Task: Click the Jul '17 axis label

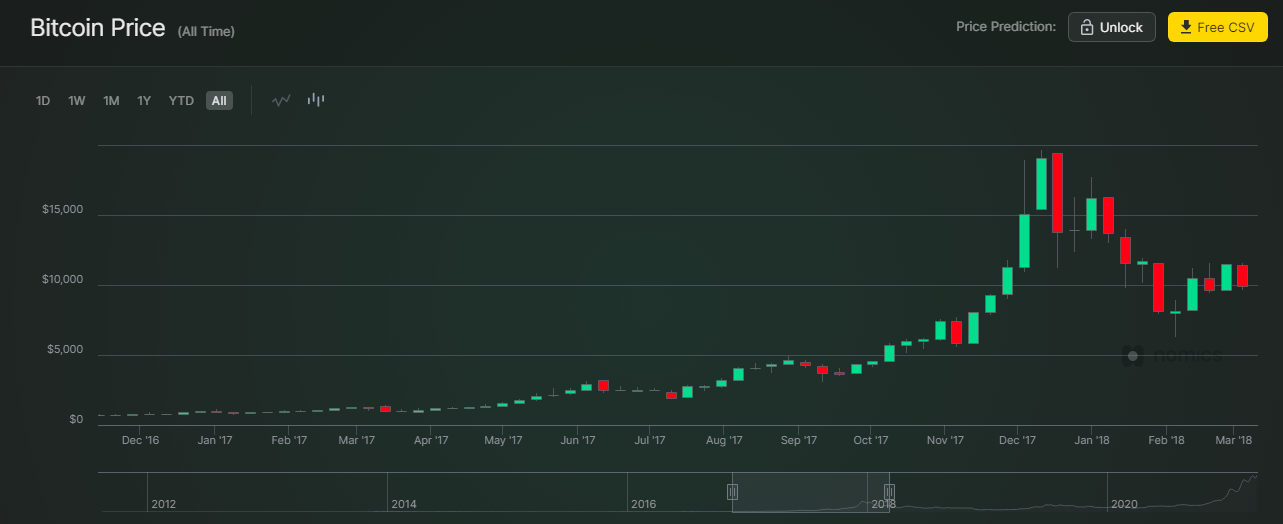Action: [650, 440]
